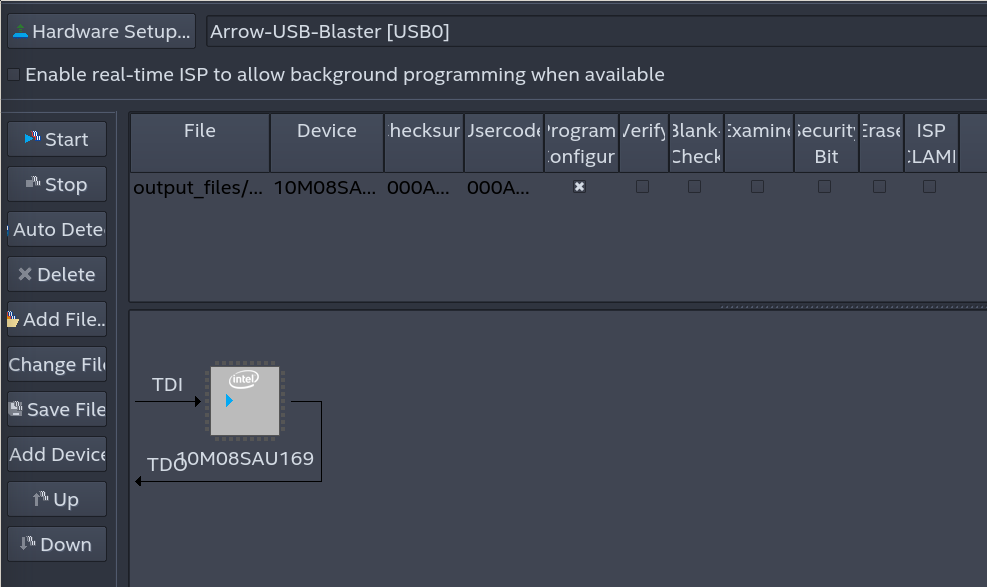Image resolution: width=987 pixels, height=587 pixels.
Task: Click the Add Device button
Action: pos(57,454)
